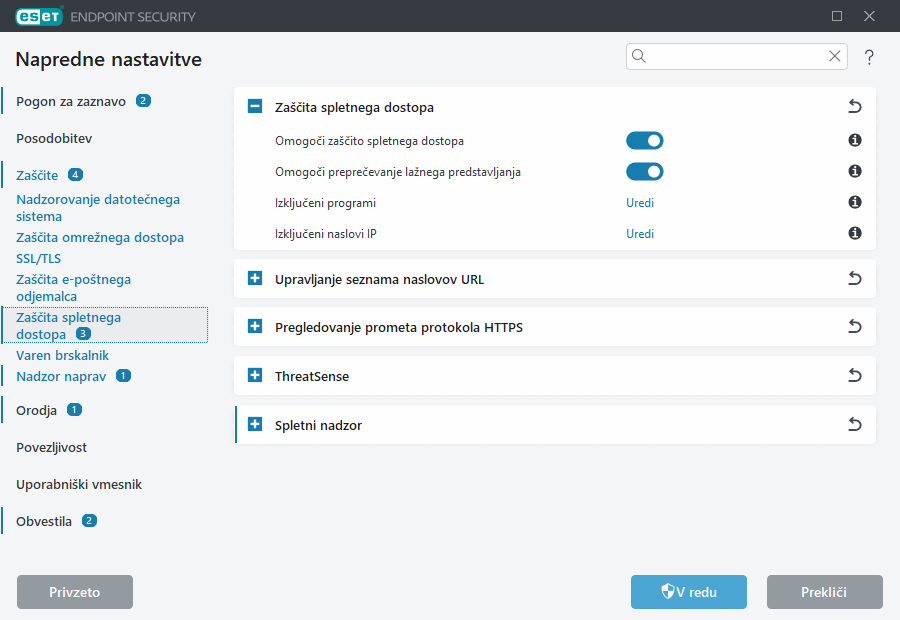Reset Upravljanje seznama naslovov URL section
Screen dimensions: 900x620
854,279
